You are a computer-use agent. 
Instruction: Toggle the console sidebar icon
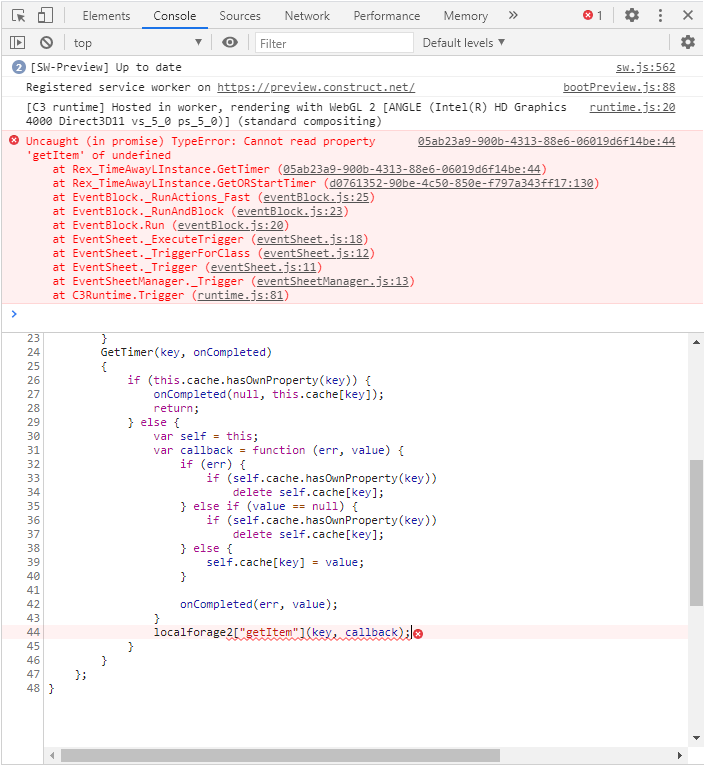(18, 43)
